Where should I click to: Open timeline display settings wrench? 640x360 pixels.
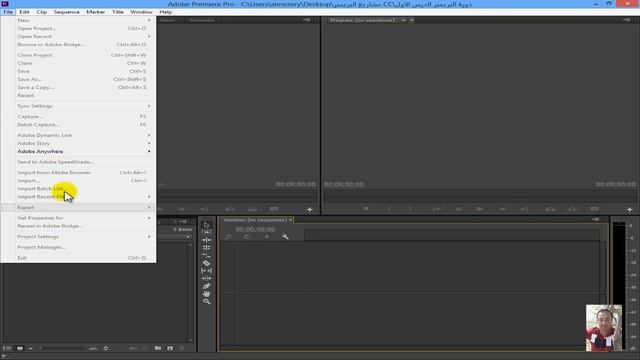click(285, 237)
